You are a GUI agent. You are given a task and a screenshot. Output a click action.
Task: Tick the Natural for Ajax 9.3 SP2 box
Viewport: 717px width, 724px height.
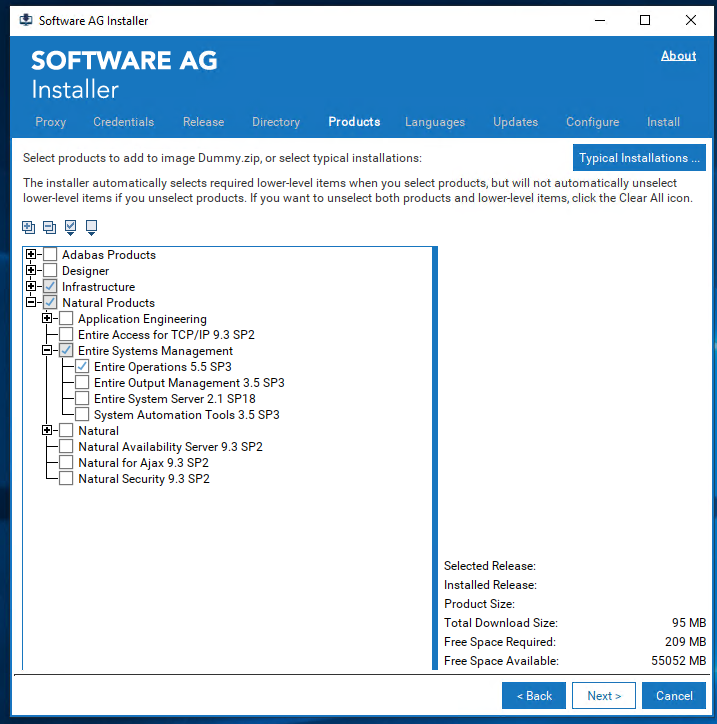(x=66, y=463)
